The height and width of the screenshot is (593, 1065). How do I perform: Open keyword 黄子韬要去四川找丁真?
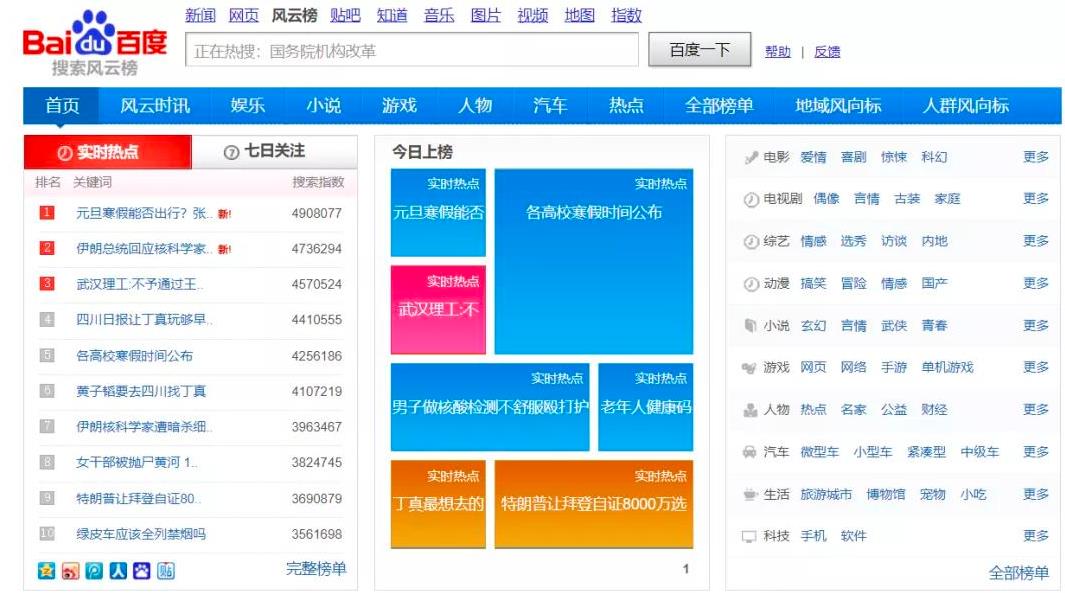[141, 391]
